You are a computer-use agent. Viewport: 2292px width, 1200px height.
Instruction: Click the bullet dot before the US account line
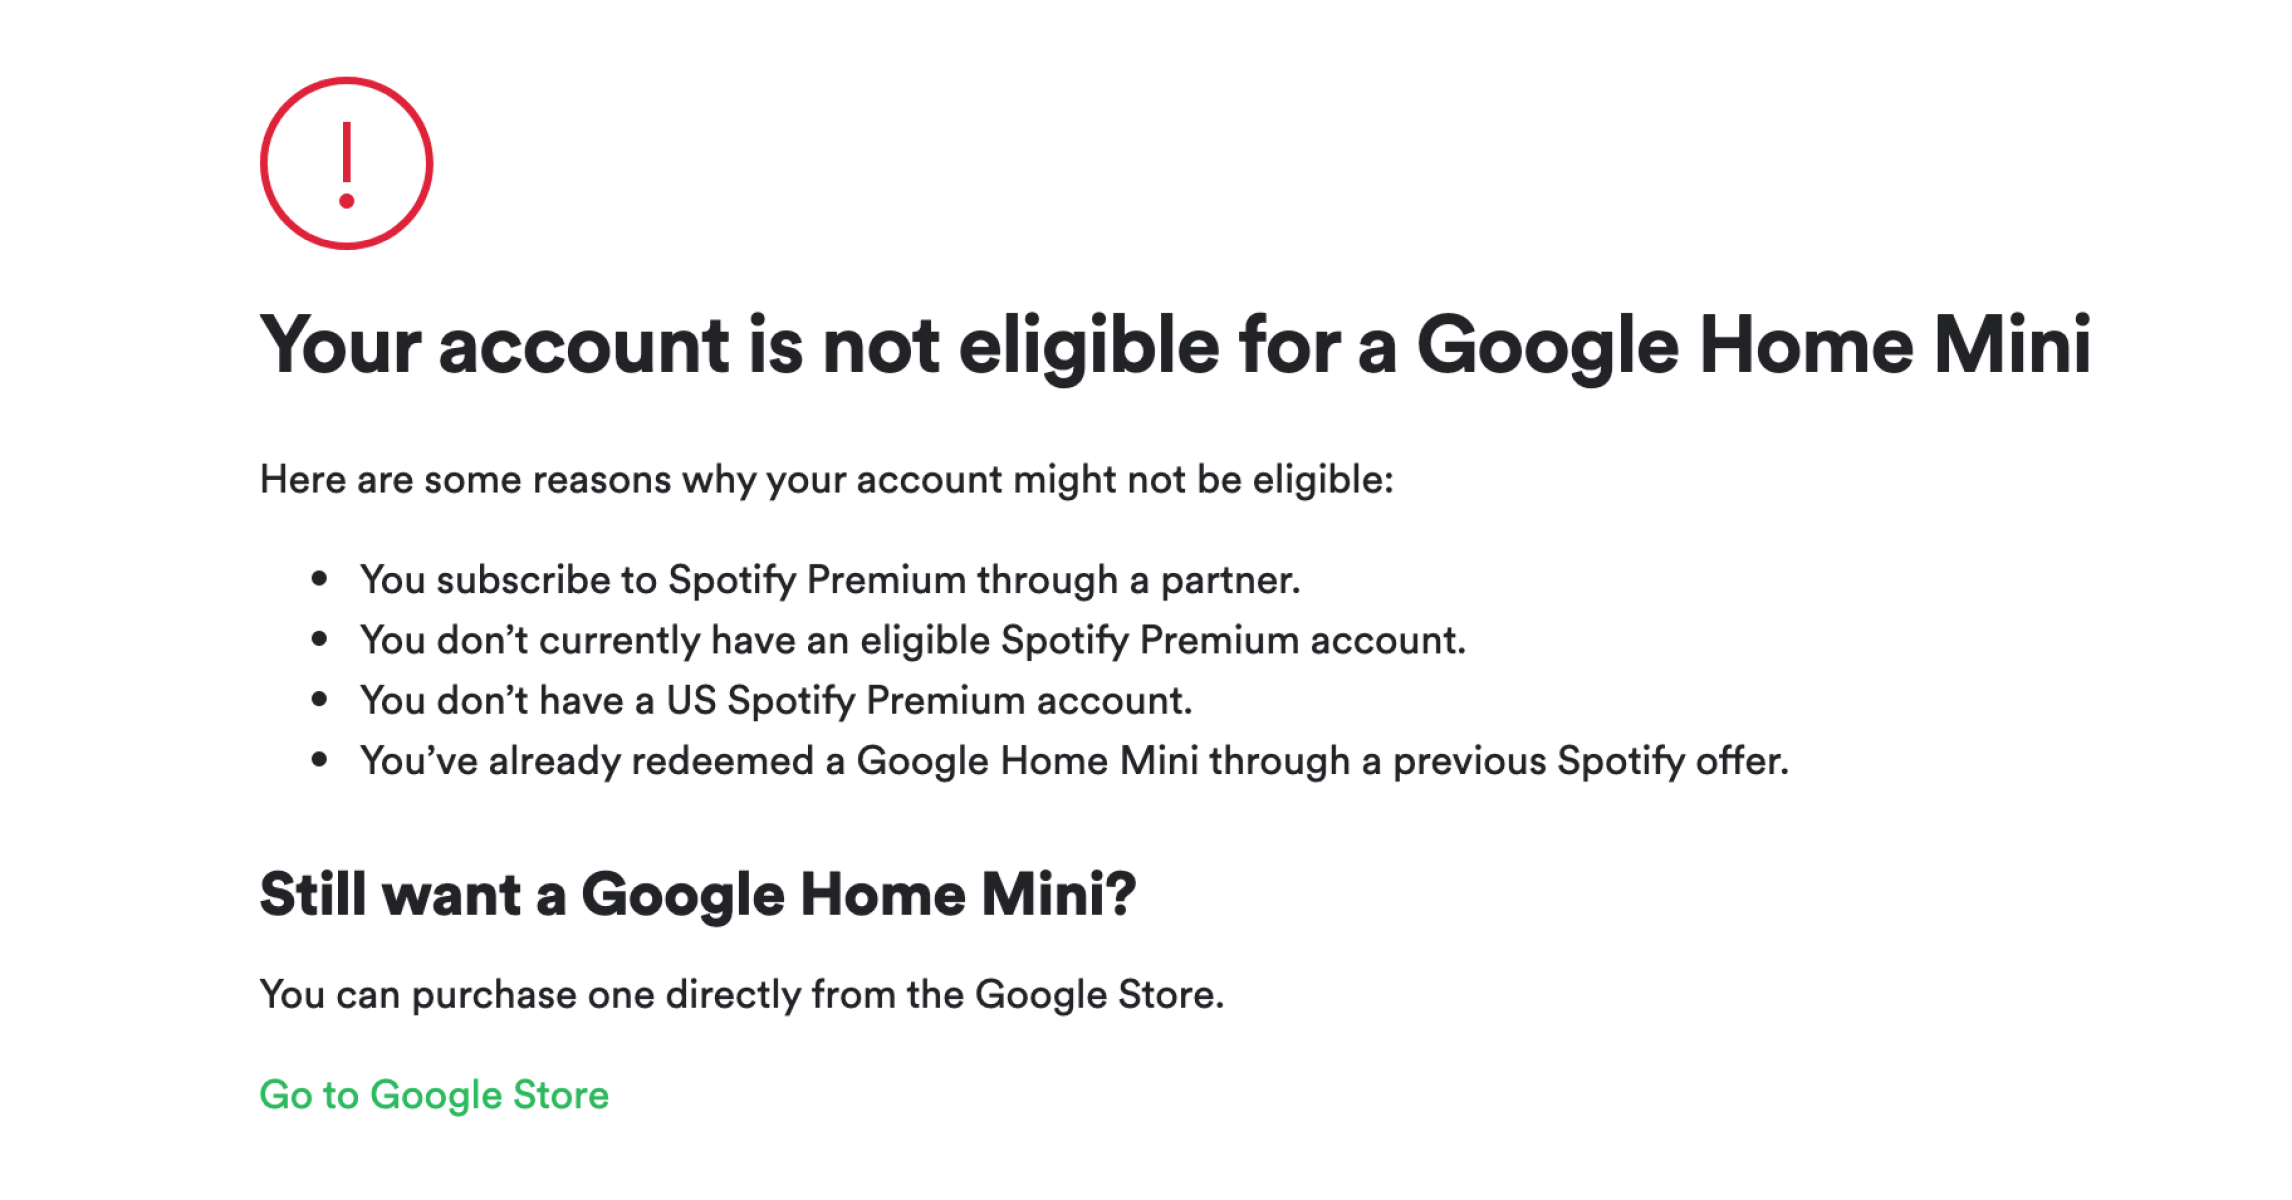319,699
